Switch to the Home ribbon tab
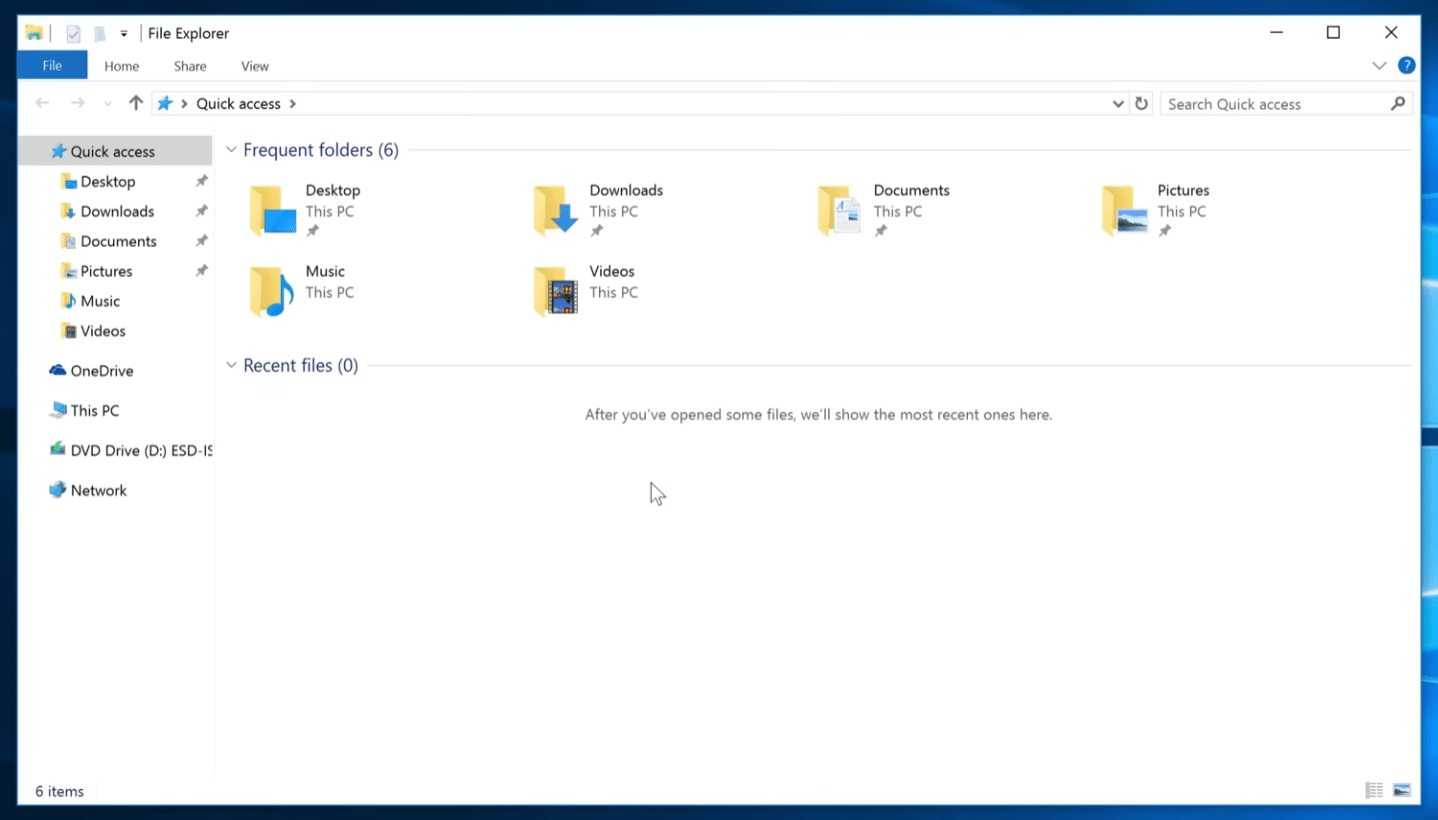The image size is (1438, 820). pyautogui.click(x=122, y=66)
